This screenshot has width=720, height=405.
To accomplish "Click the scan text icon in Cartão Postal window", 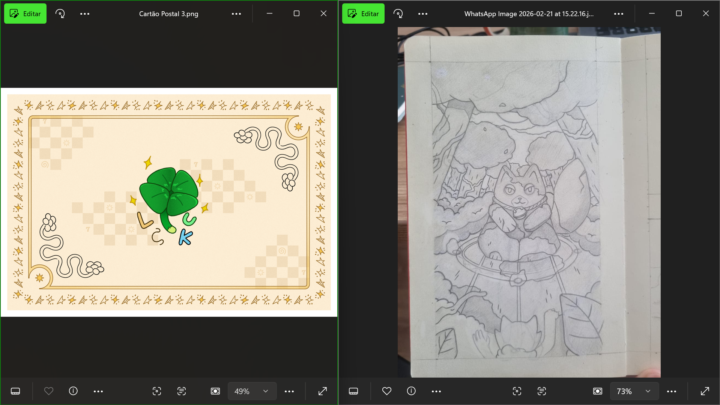I will [181, 391].
